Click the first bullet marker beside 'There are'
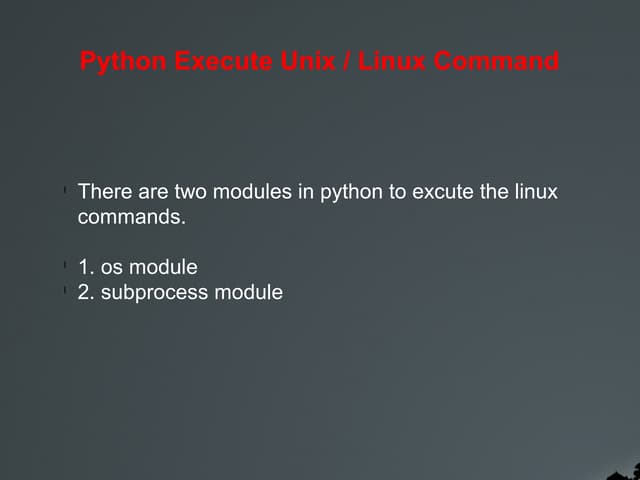This screenshot has height=480, width=640. [x=63, y=189]
